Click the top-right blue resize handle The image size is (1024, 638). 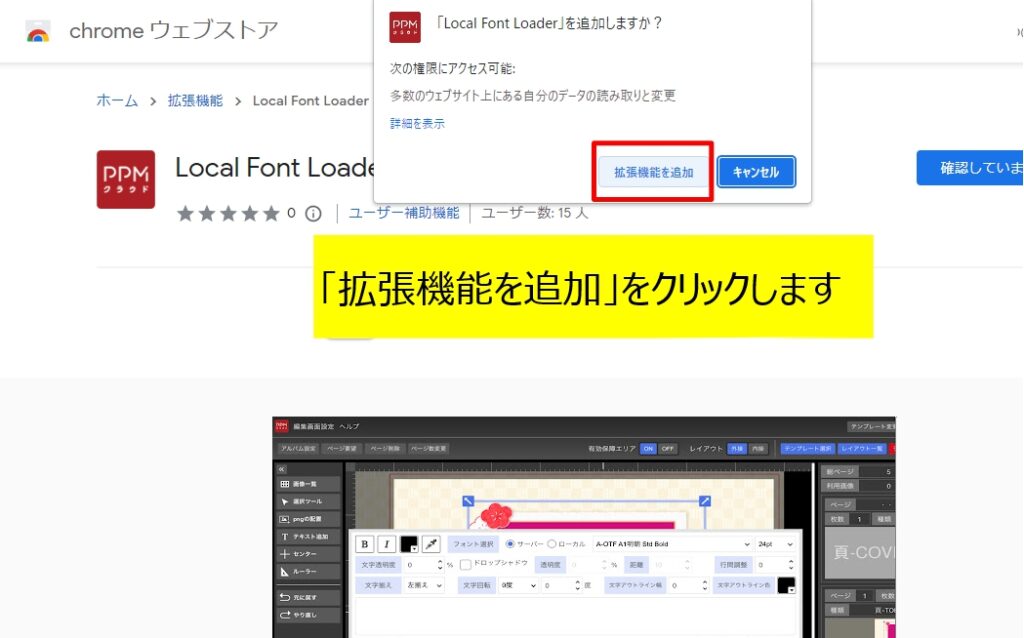coord(704,501)
